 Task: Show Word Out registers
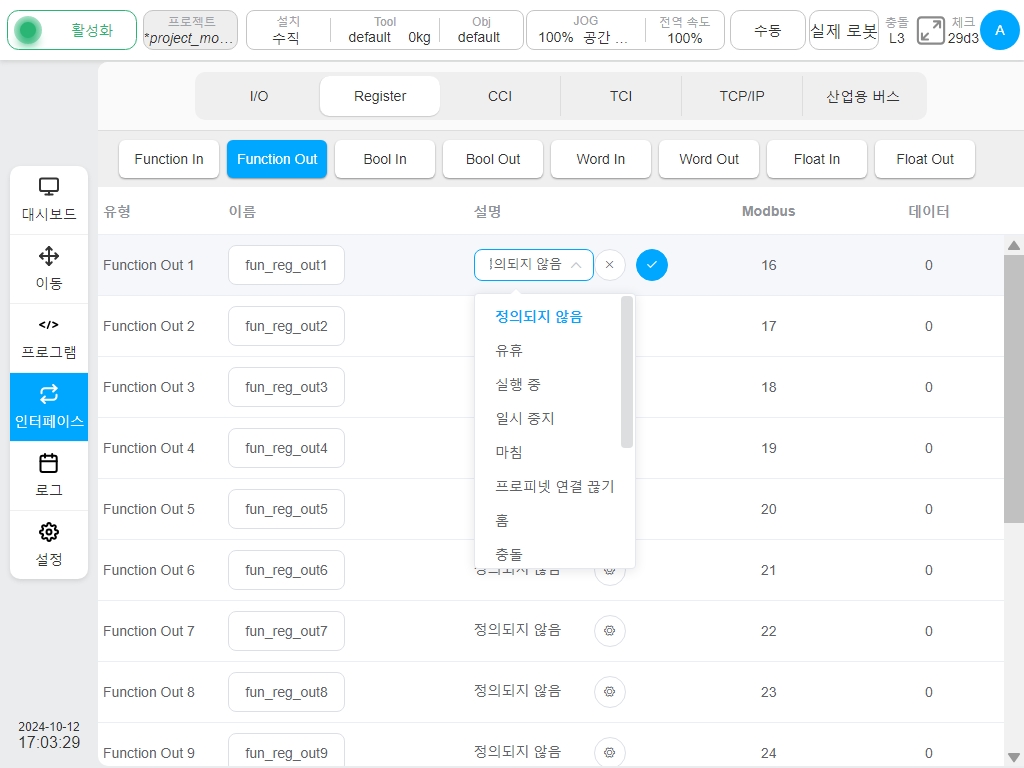pyautogui.click(x=709, y=159)
